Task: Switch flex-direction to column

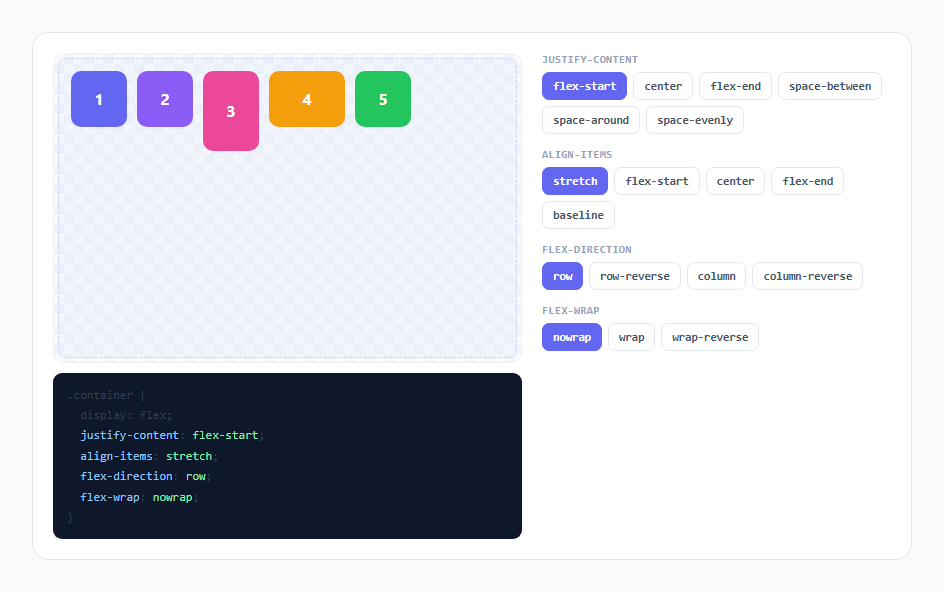Action: pos(716,276)
